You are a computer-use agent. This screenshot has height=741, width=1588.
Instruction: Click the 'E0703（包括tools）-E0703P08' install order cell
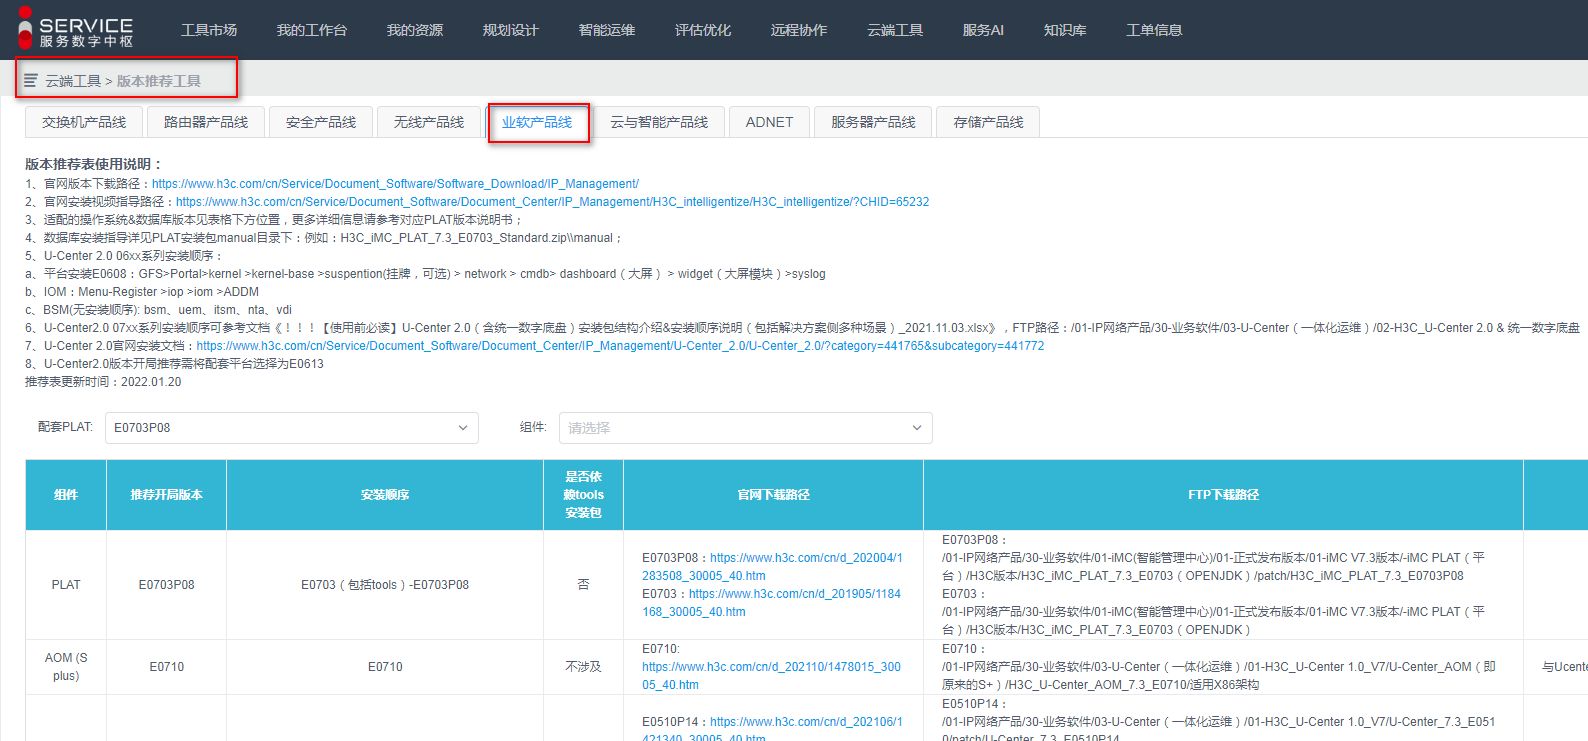[385, 585]
